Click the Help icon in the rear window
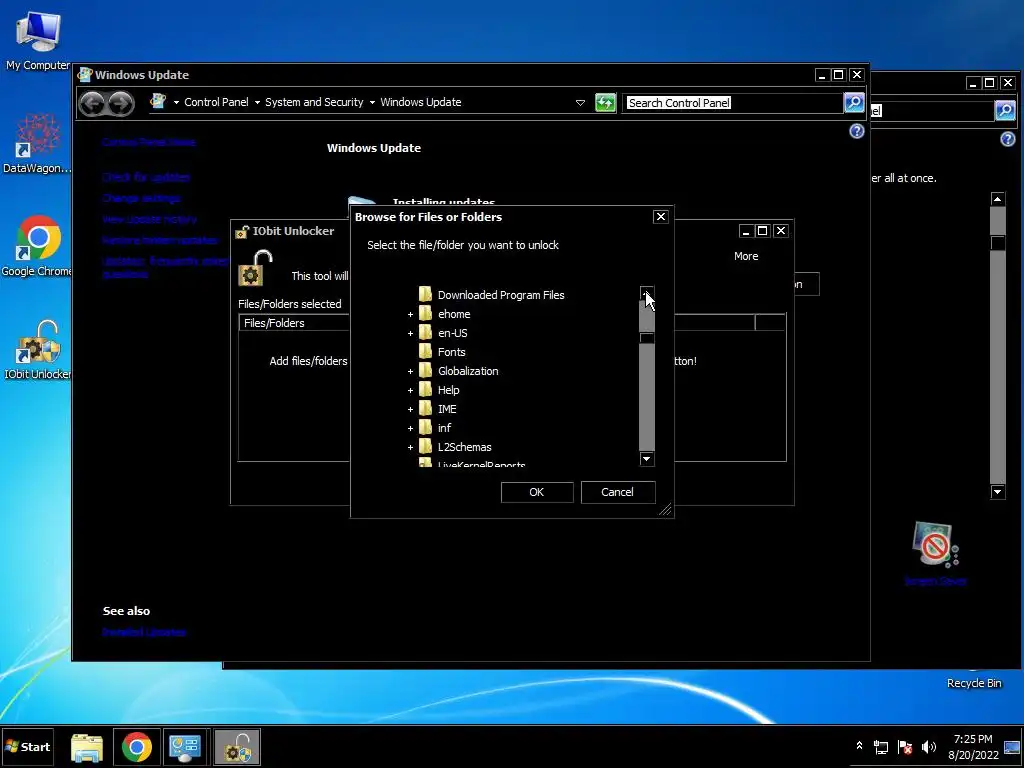This screenshot has height=768, width=1024. [1008, 138]
